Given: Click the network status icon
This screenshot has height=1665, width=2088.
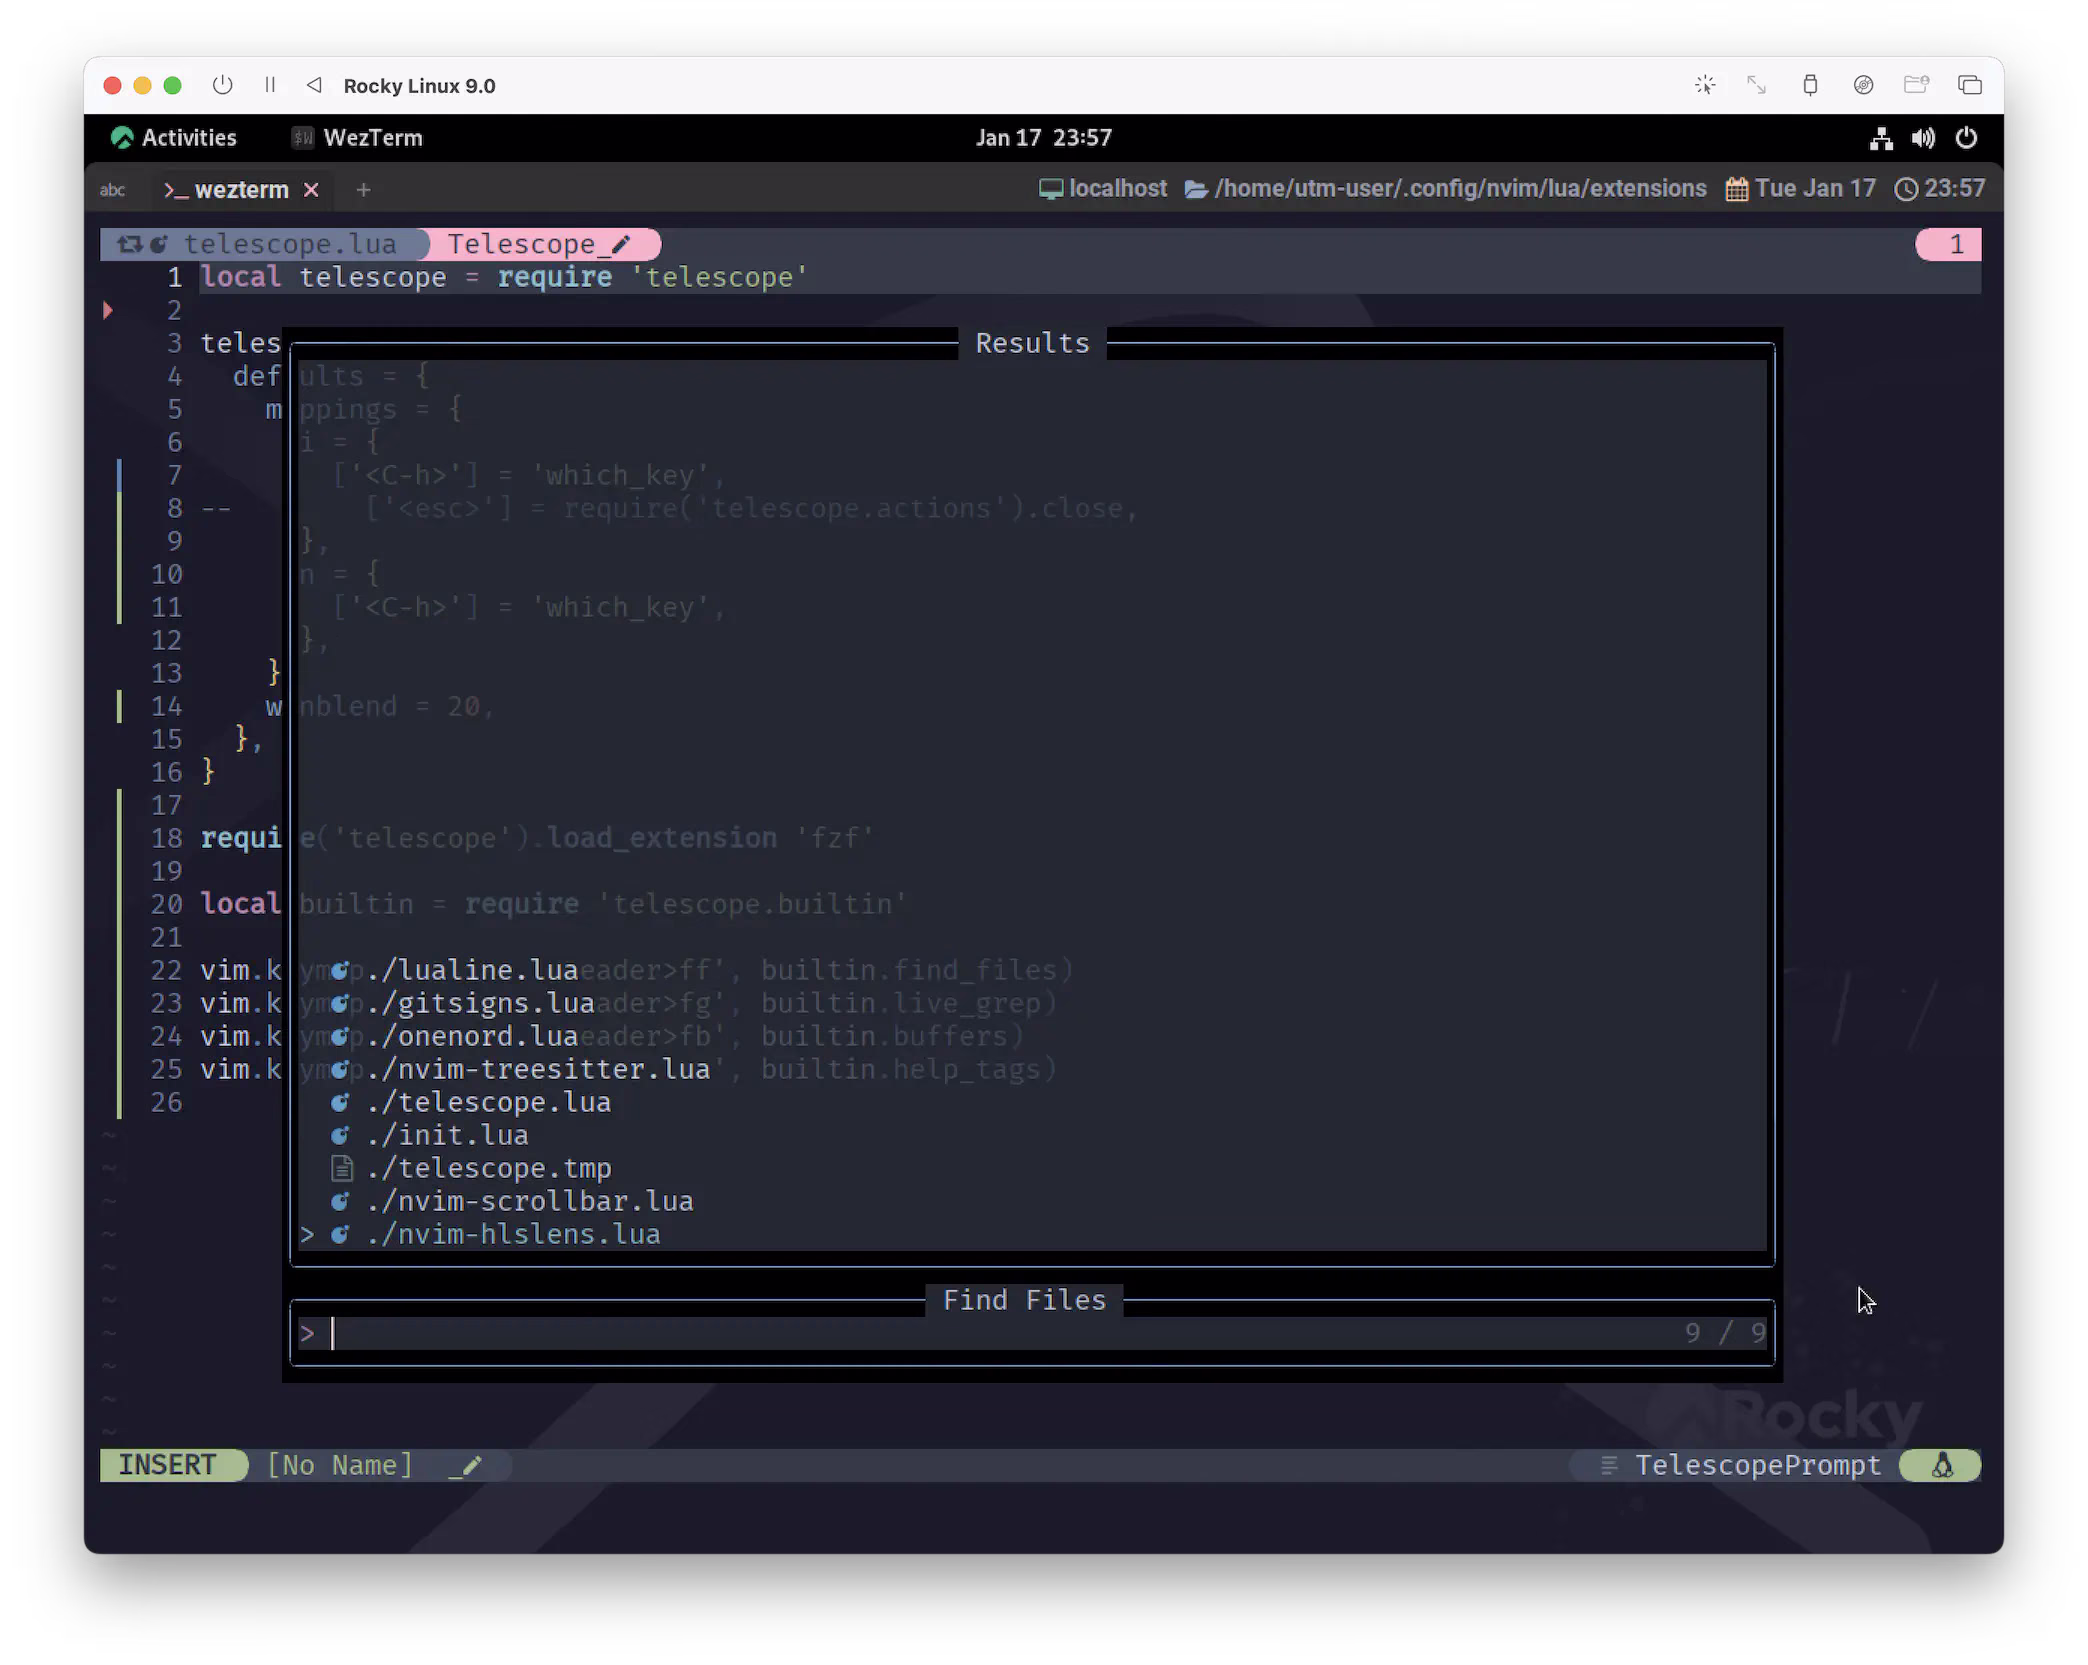Looking at the screenshot, I should point(1881,138).
